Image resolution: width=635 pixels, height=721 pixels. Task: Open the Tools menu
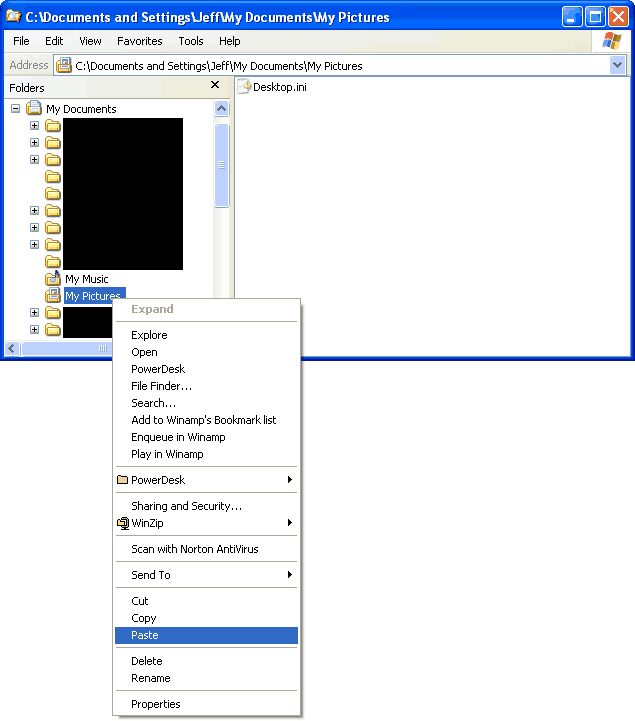191,41
